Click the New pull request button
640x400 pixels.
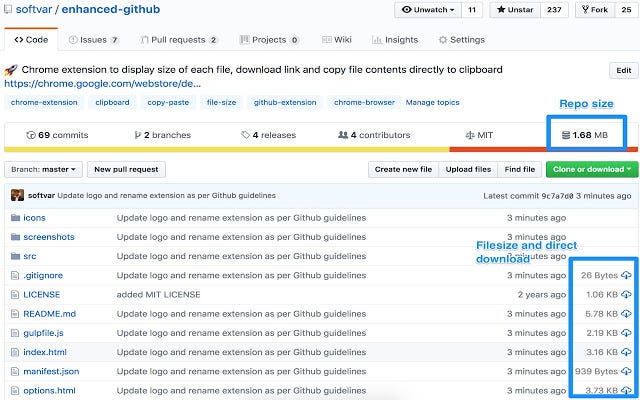point(126,169)
